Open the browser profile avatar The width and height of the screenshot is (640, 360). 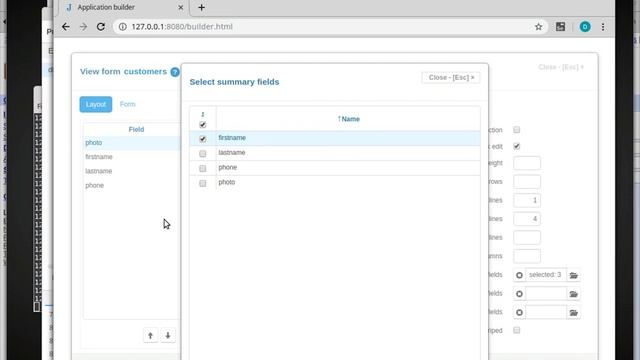coord(585,27)
